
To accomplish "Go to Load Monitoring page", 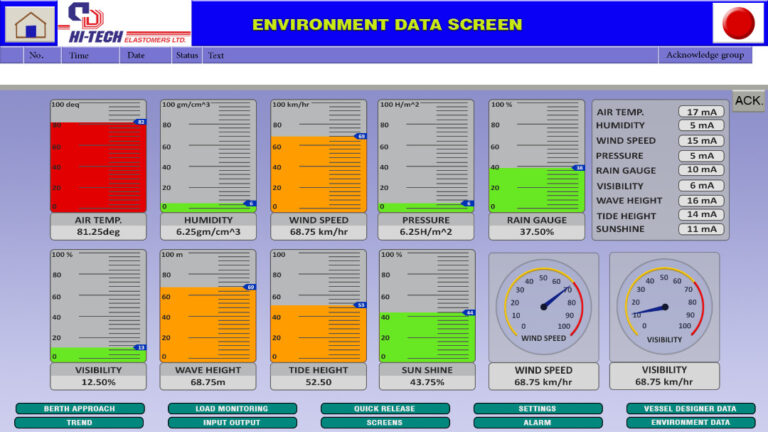I will pos(232,409).
